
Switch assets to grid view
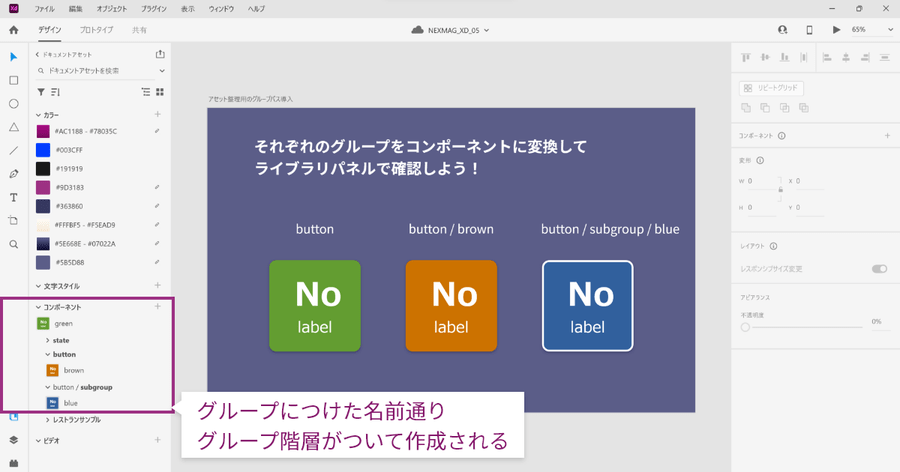[x=160, y=92]
